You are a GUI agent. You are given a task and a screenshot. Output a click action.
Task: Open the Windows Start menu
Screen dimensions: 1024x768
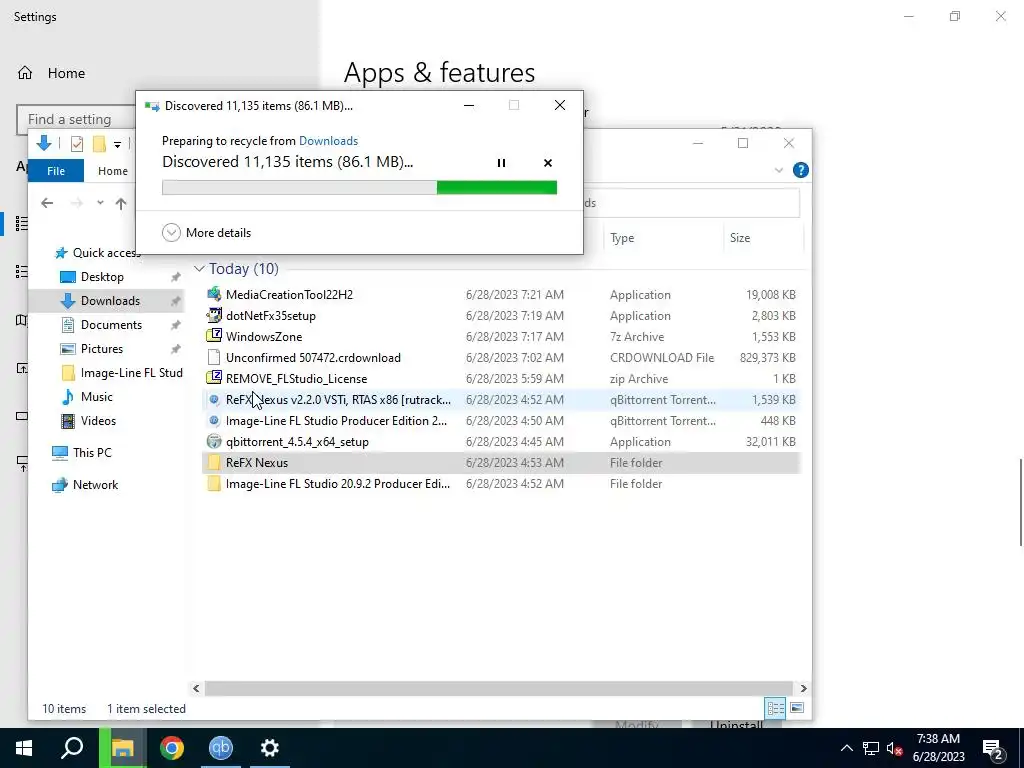24,748
